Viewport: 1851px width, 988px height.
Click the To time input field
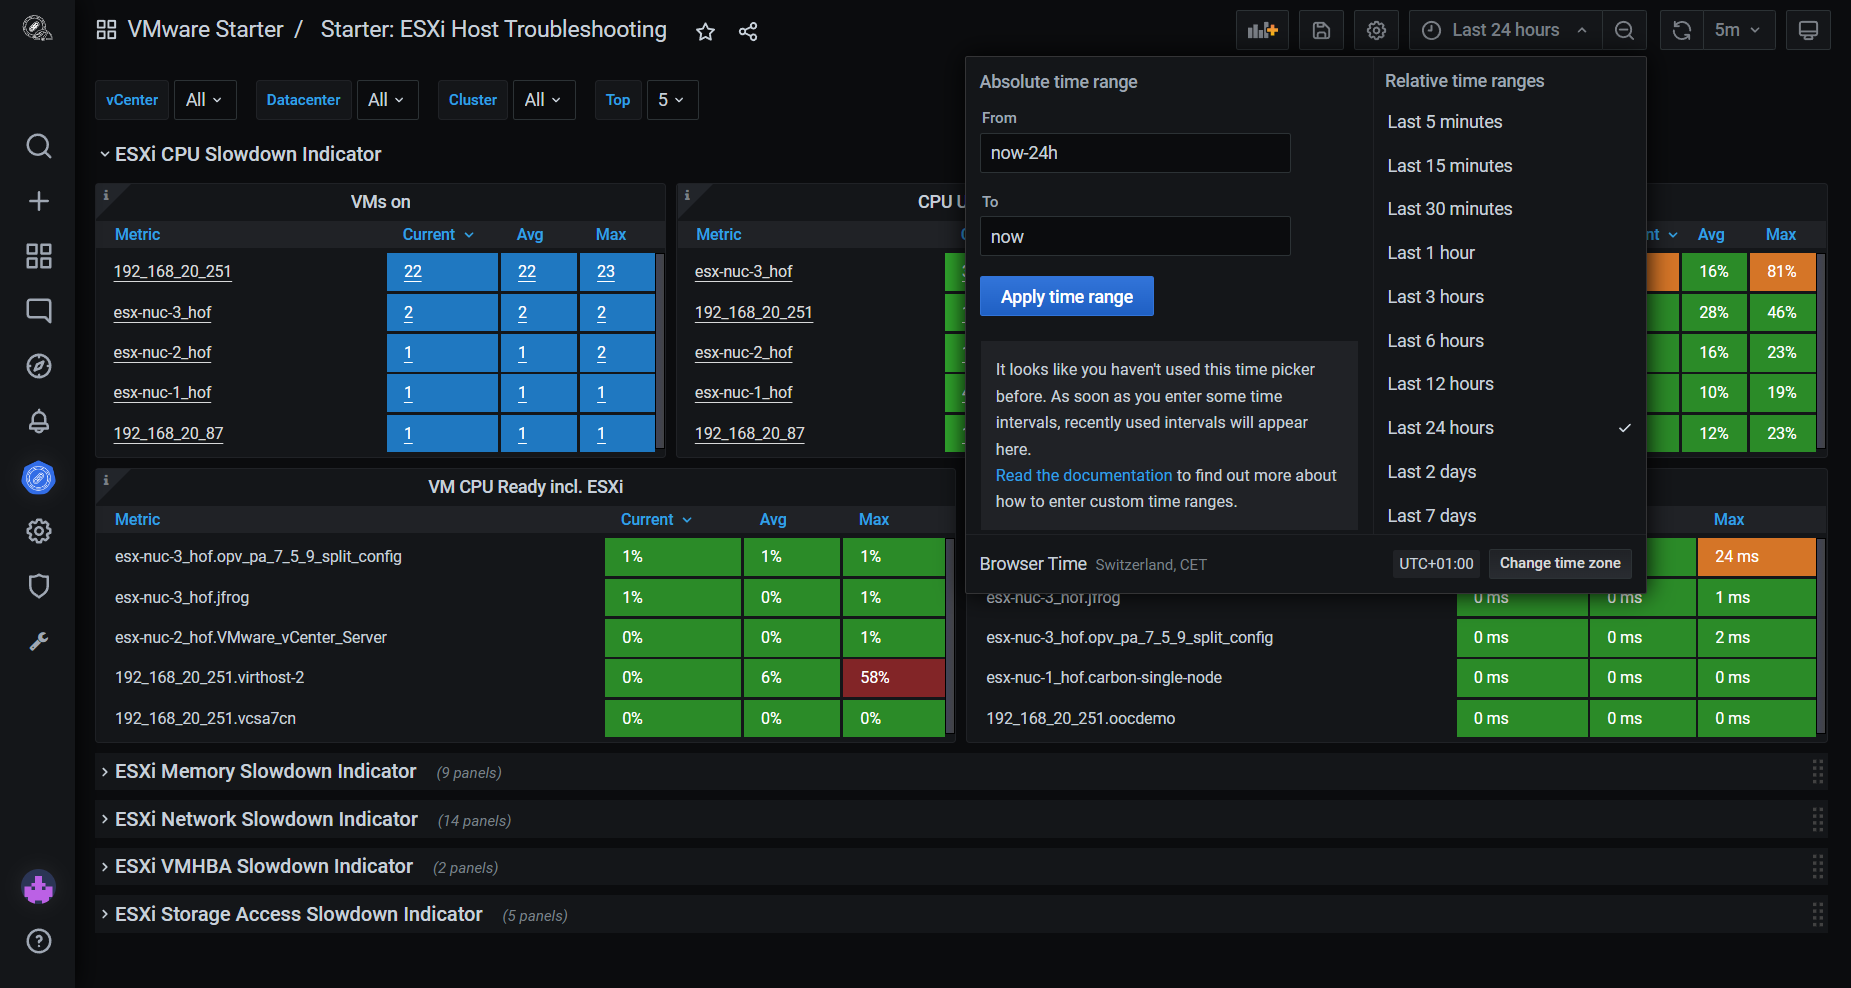click(x=1135, y=237)
